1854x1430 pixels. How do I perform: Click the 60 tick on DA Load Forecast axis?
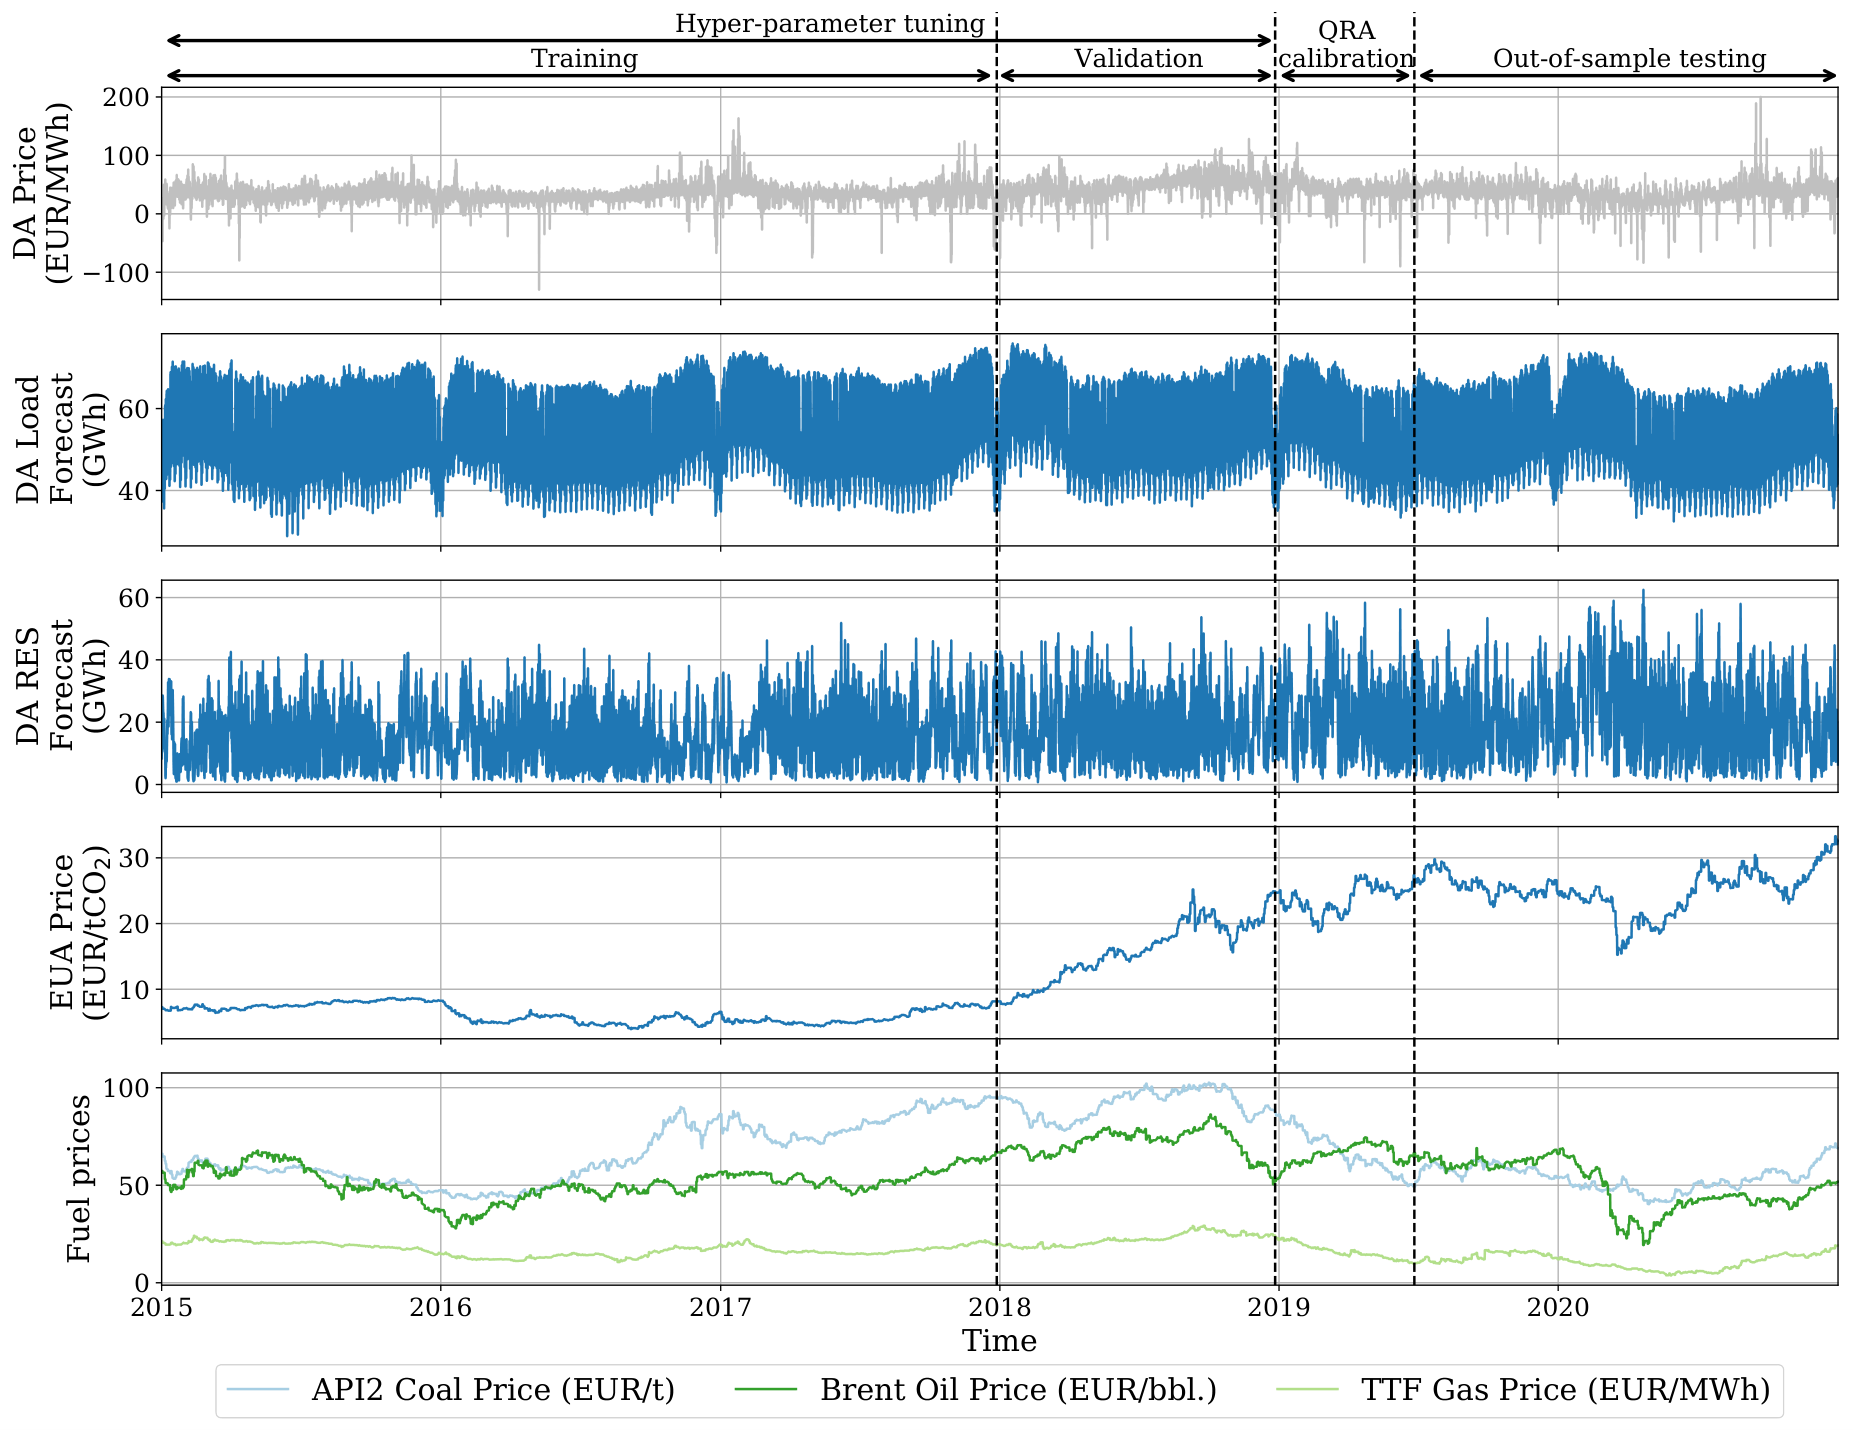(x=136, y=408)
